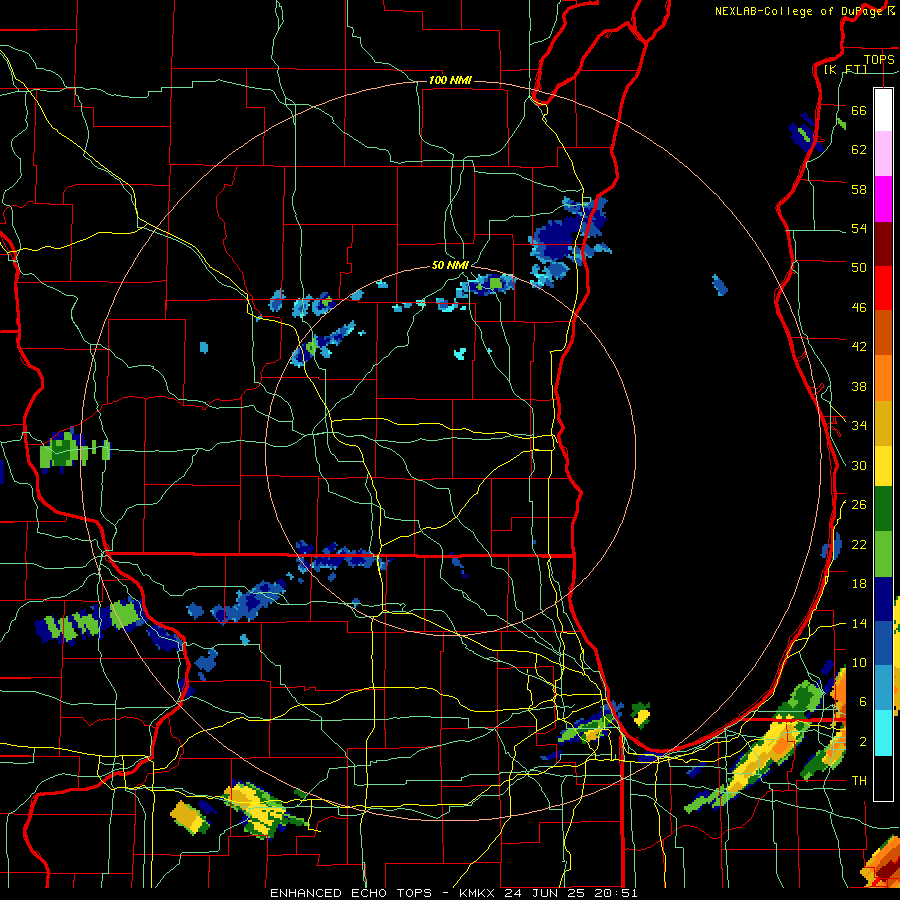The height and width of the screenshot is (900, 900).
Task: Click the '62' scale label
Action: pos(859,149)
